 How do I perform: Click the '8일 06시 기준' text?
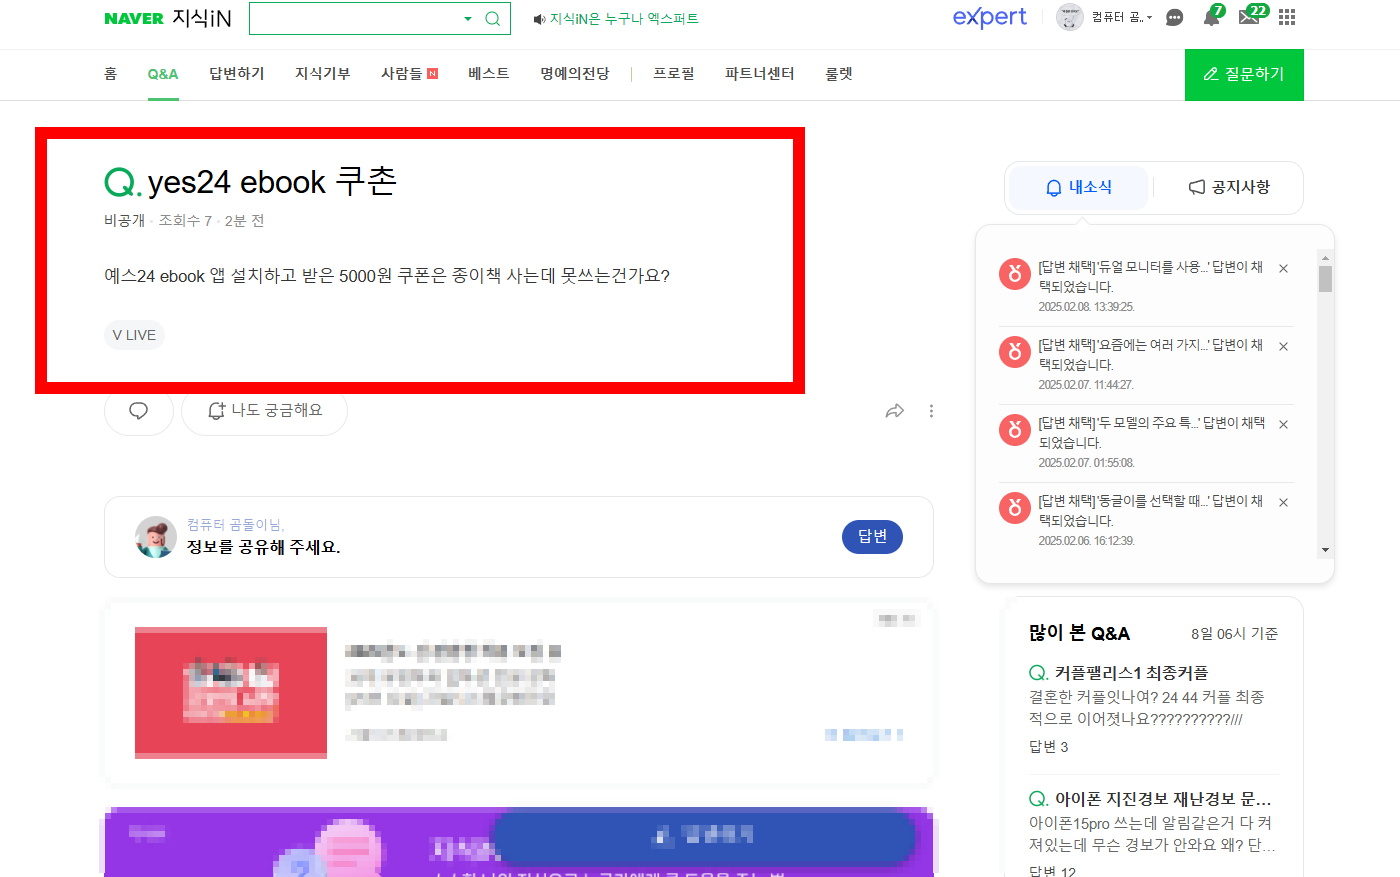pos(1234,634)
